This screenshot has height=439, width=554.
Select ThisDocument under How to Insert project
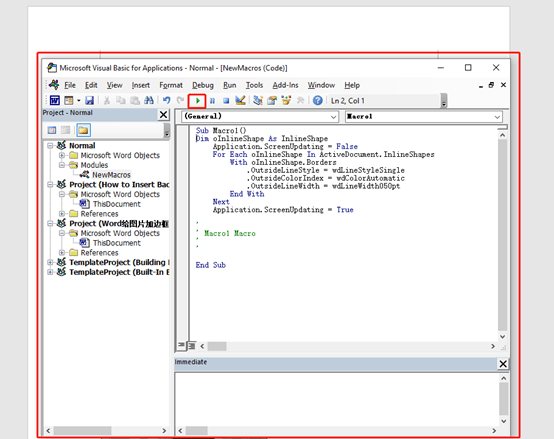coord(117,204)
